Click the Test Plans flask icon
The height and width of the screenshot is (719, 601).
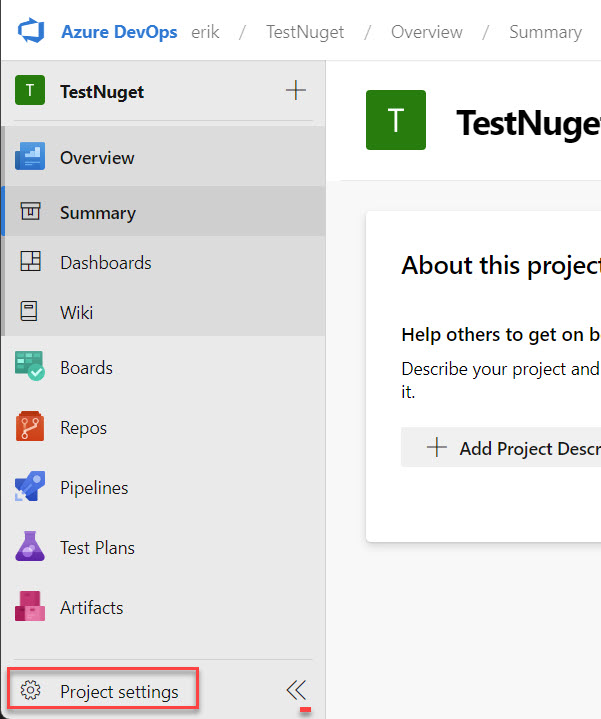coord(30,546)
